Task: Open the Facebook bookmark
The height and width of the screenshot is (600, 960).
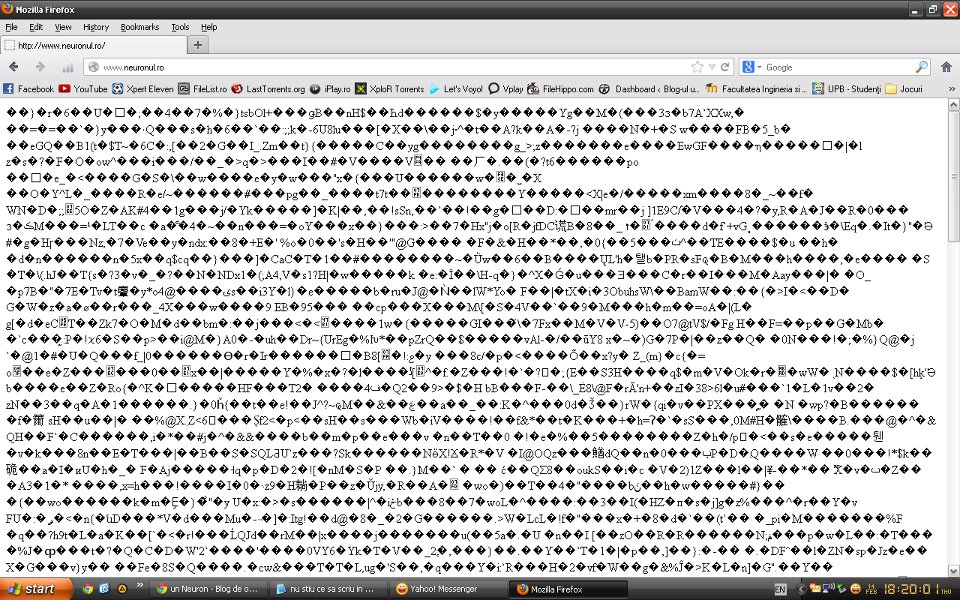Action: pos(28,89)
